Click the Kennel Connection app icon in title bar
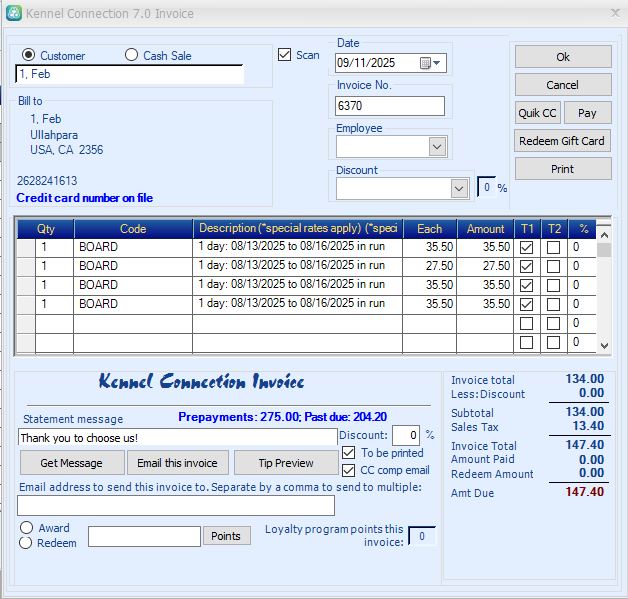 pyautogui.click(x=12, y=14)
